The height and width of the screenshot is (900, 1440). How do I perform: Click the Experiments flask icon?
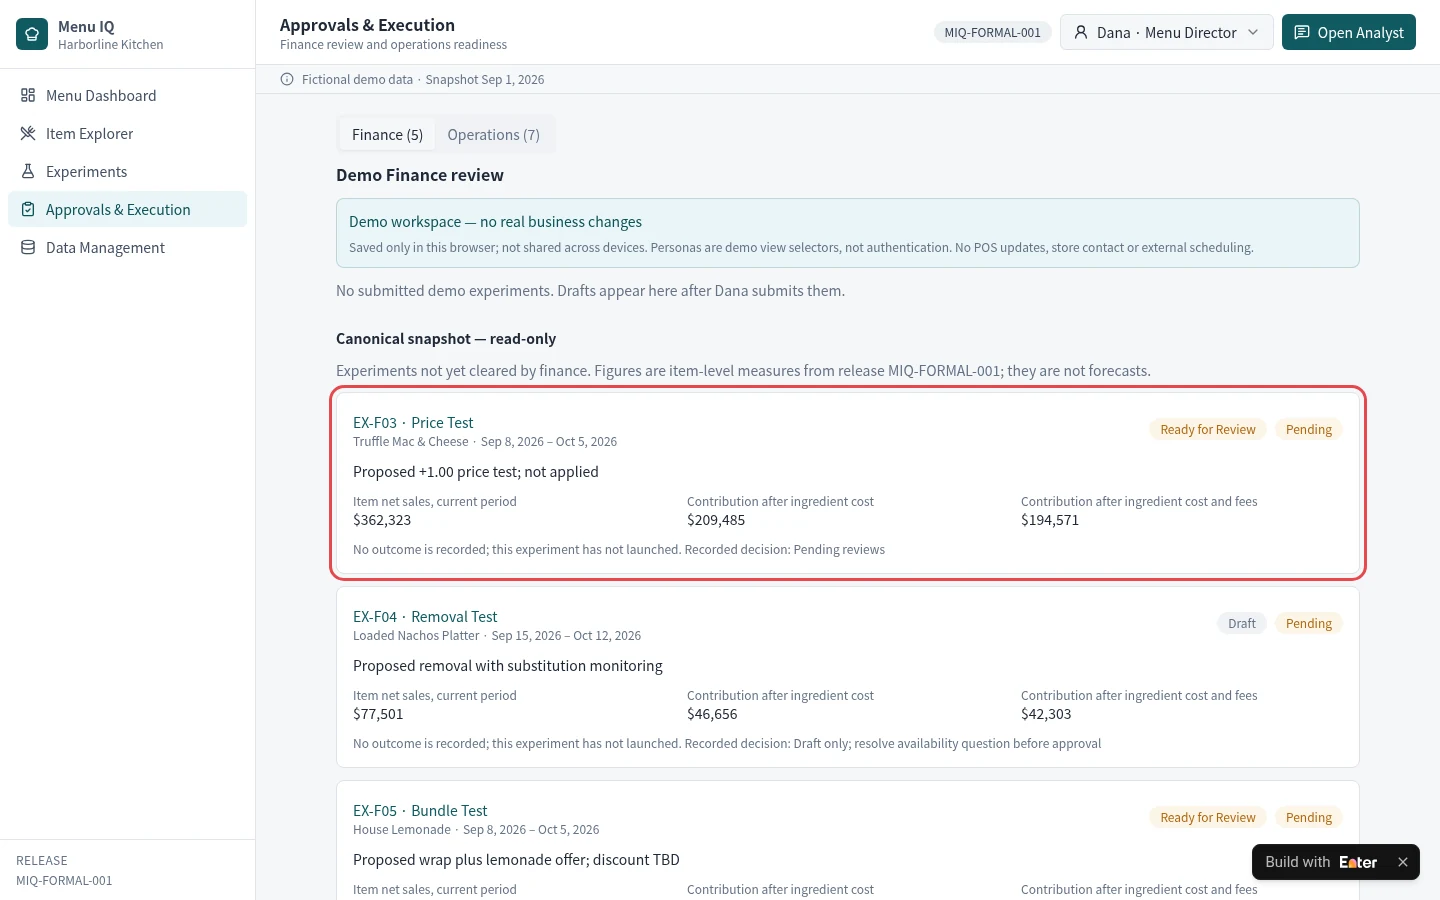(28, 172)
